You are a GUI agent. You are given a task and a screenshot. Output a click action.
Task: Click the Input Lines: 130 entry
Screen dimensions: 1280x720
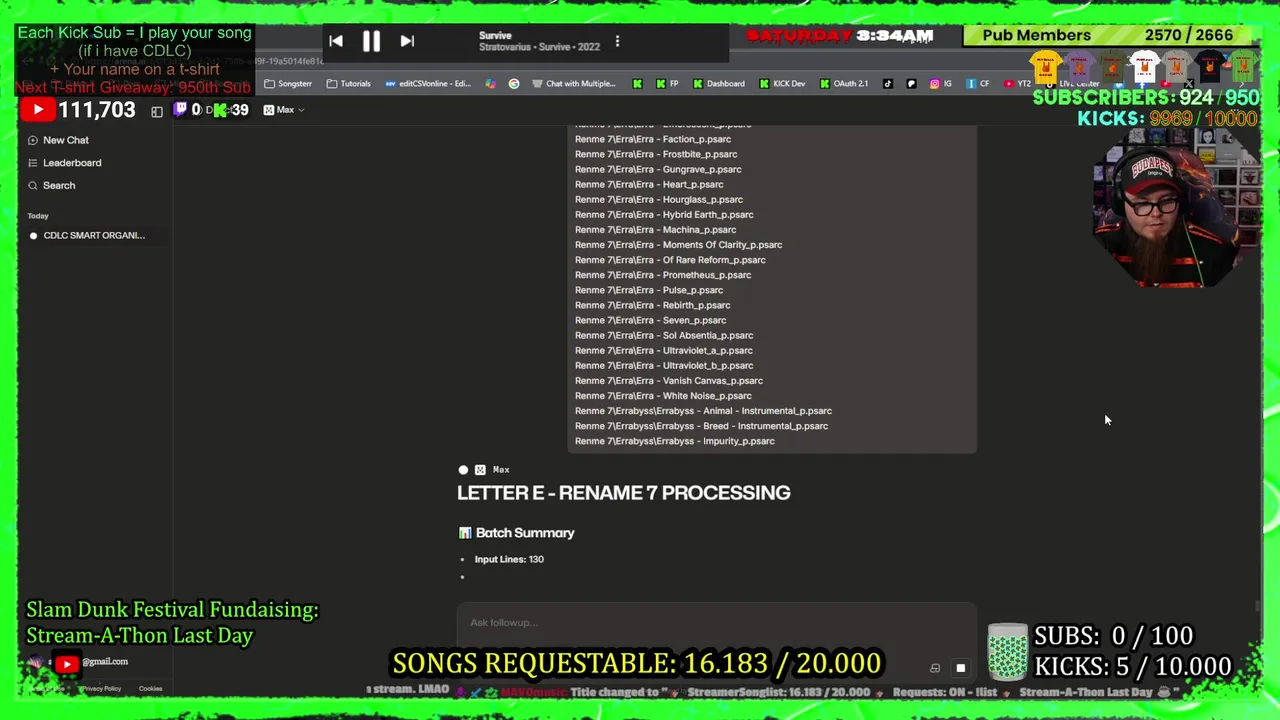509,559
